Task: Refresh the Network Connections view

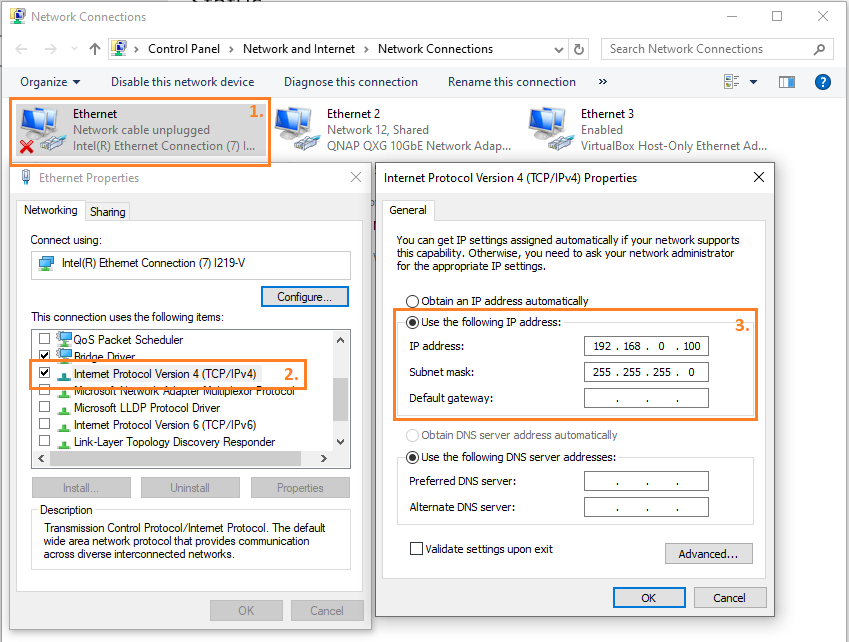Action: click(579, 49)
